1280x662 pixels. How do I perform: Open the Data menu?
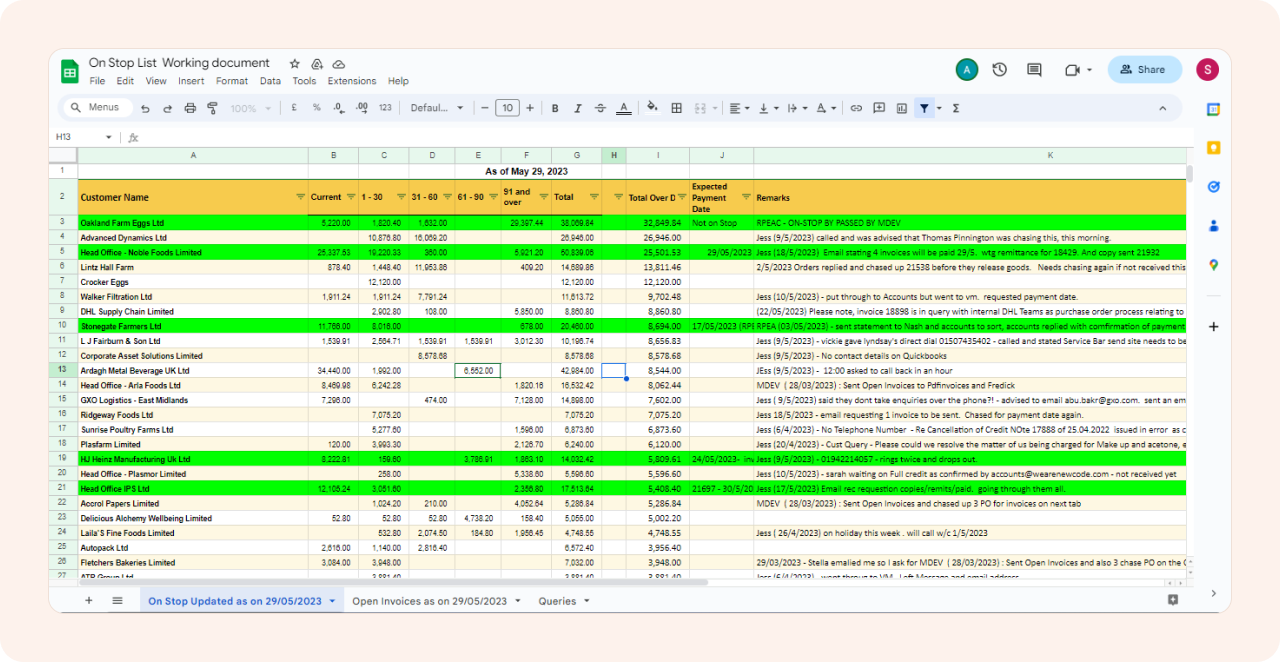(x=270, y=81)
